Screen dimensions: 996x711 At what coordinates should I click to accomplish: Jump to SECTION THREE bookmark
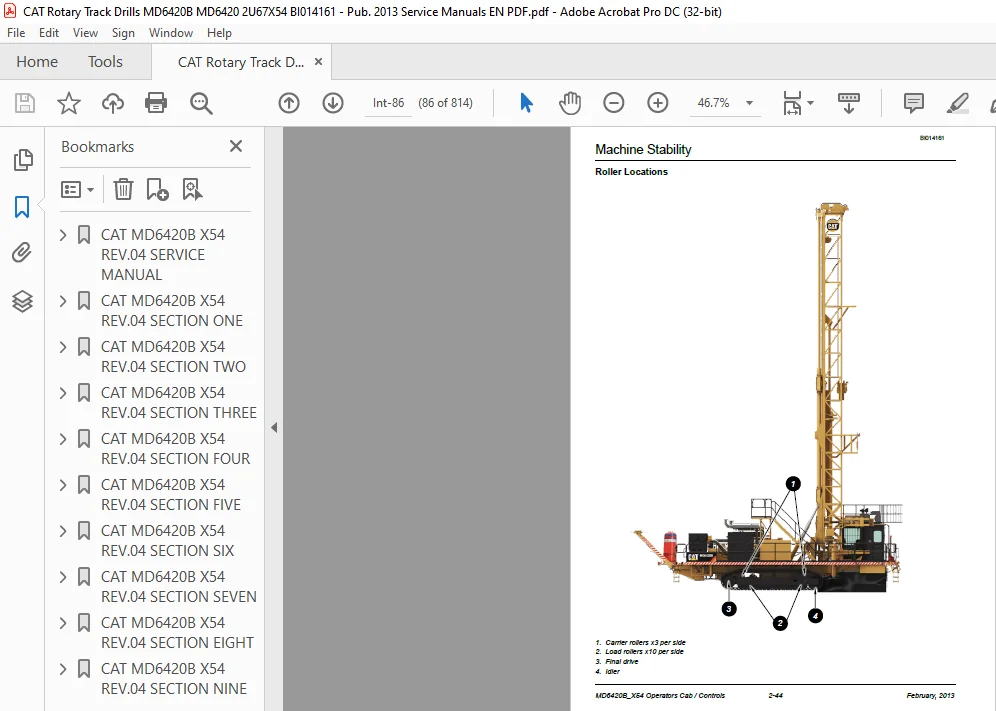tap(178, 403)
